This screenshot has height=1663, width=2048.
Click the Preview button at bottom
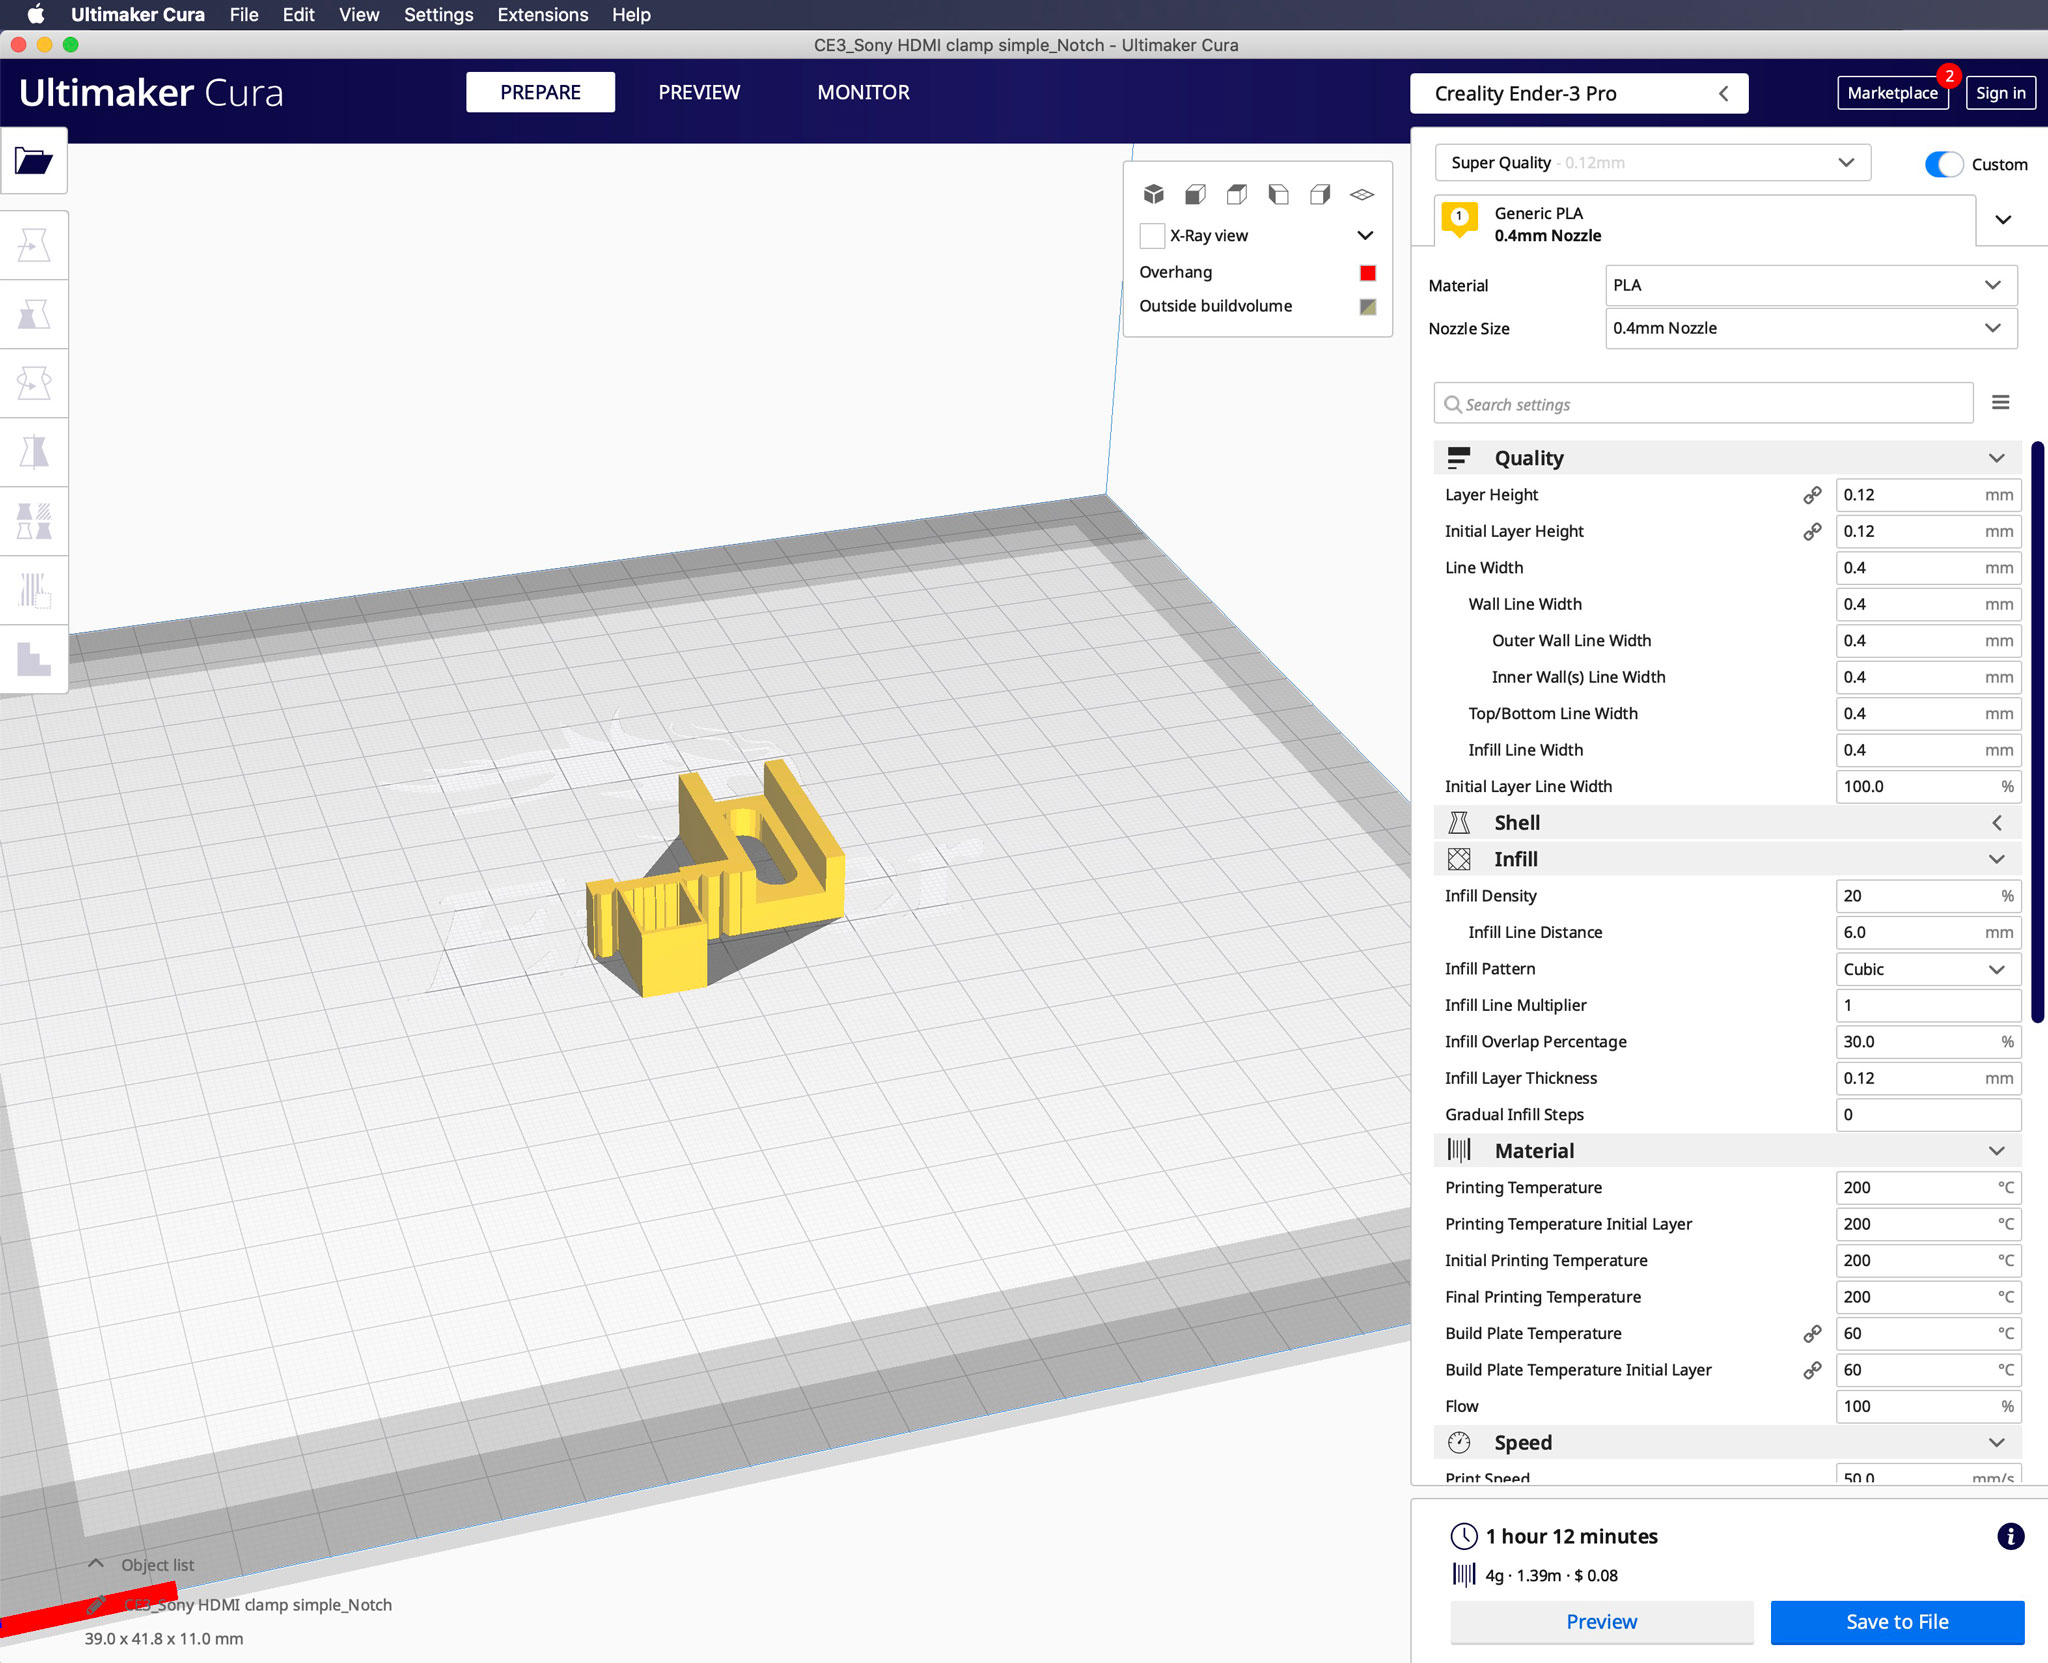tap(1601, 1622)
